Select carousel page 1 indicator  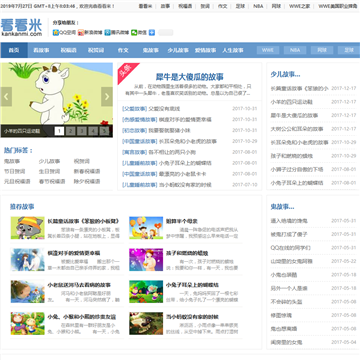click(x=59, y=131)
